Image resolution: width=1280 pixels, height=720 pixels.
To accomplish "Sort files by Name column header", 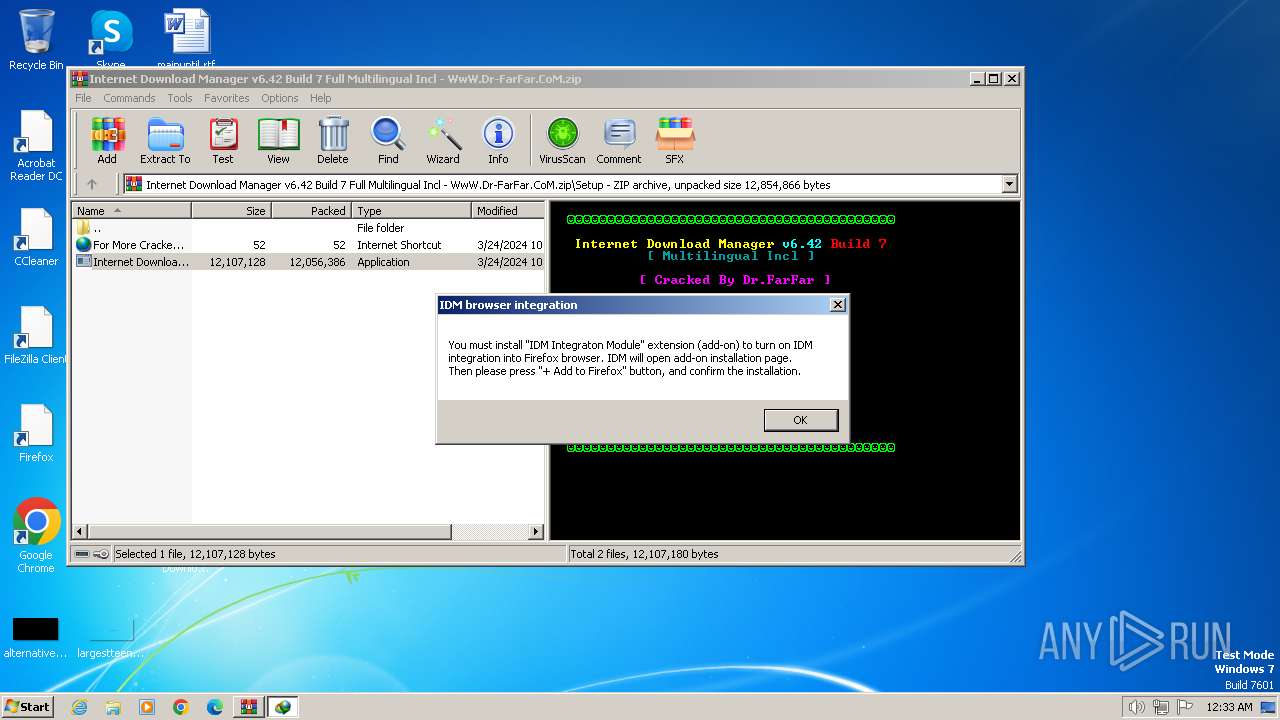I will [131, 211].
